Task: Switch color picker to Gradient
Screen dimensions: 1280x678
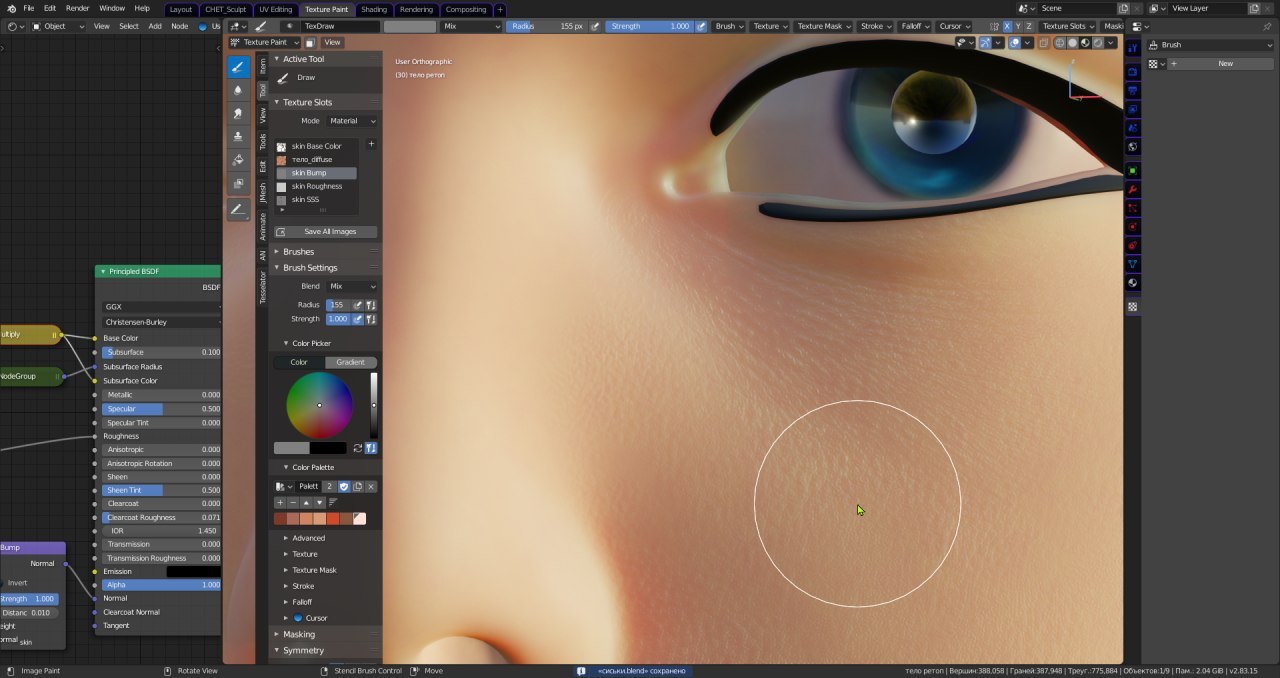Action: point(350,362)
